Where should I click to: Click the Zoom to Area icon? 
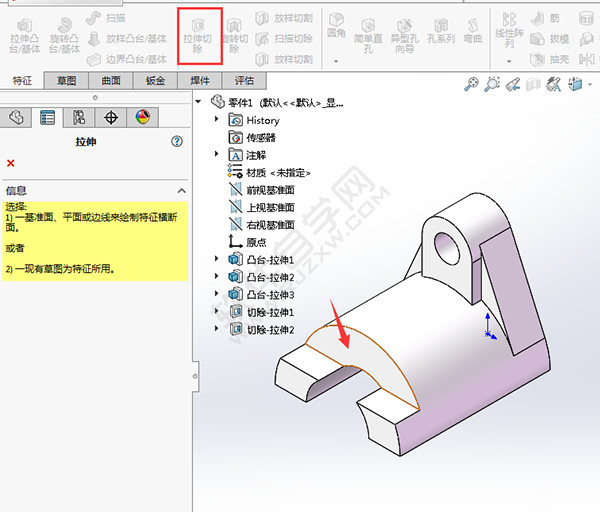click(492, 84)
